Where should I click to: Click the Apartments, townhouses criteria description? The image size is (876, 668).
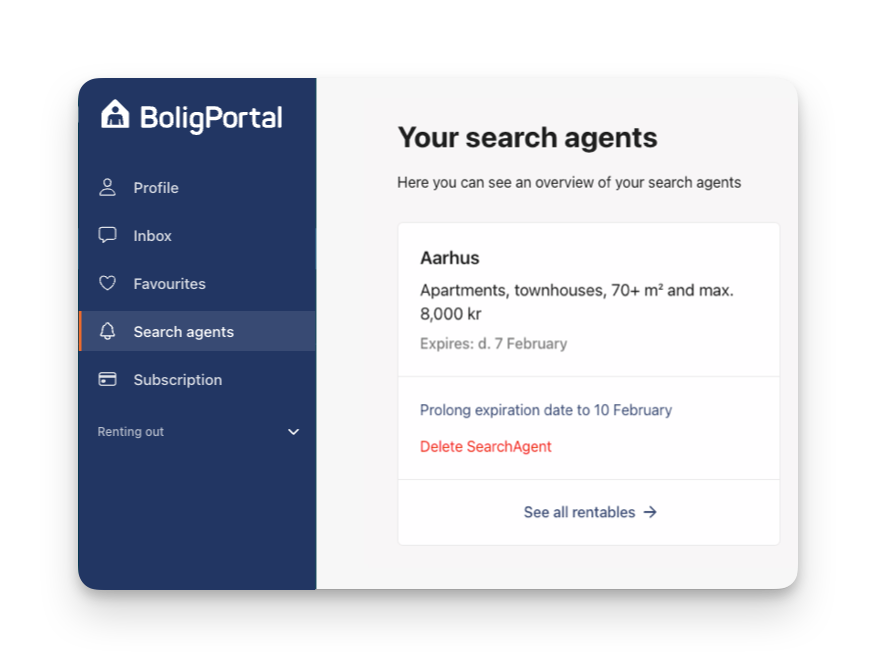577,302
